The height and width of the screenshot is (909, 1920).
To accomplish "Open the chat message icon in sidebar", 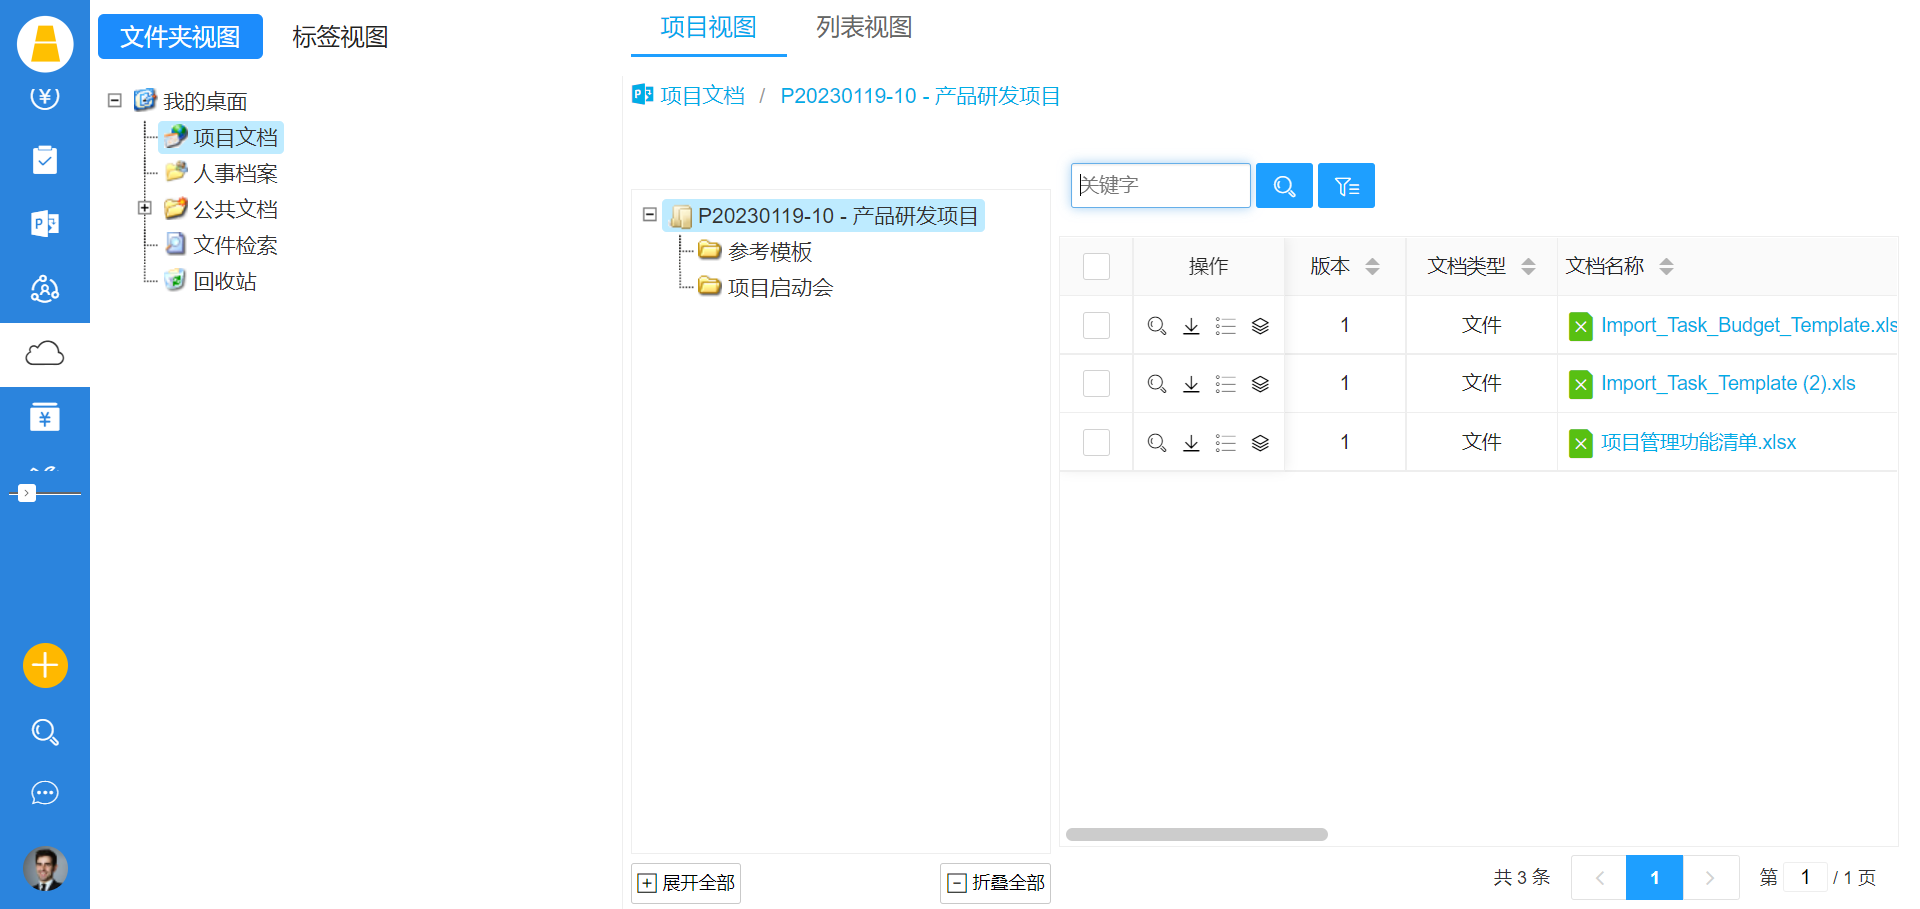I will [x=45, y=793].
